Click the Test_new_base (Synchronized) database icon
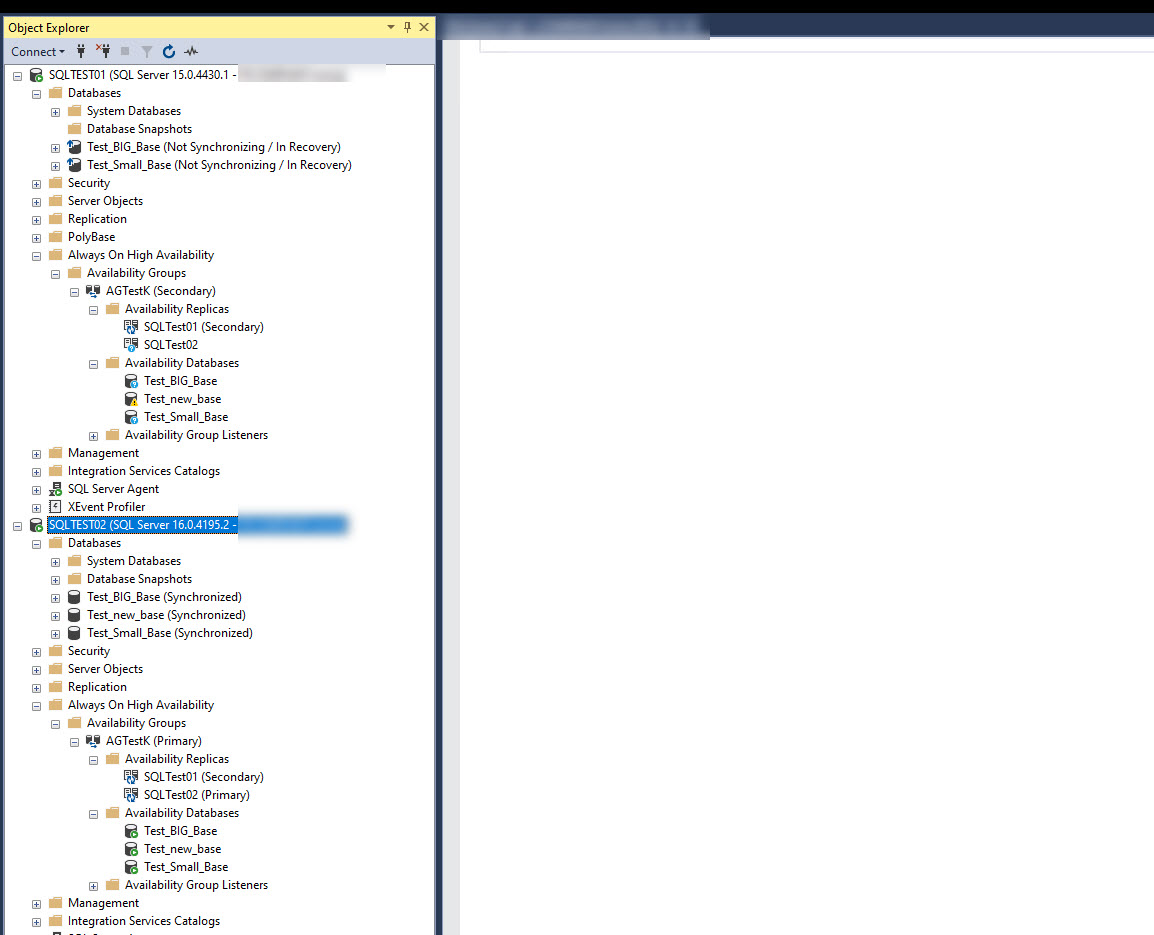The width and height of the screenshot is (1154, 935). point(74,615)
